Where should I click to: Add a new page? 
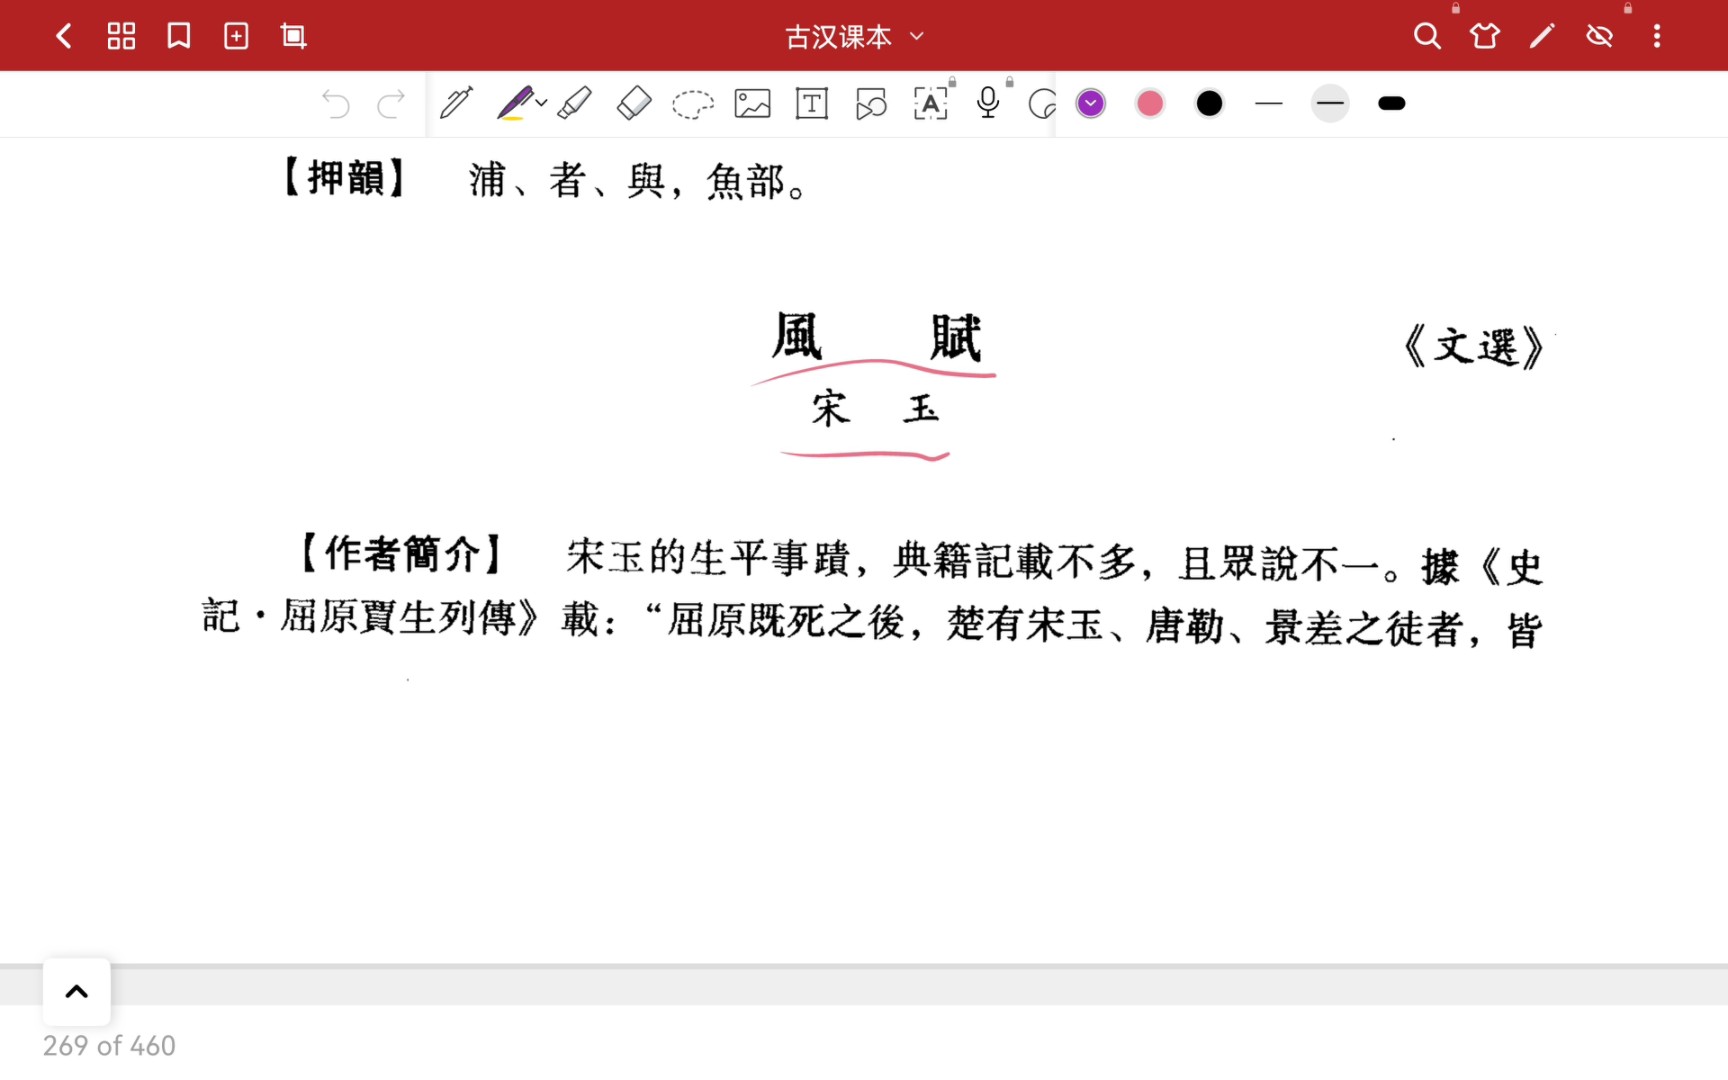(x=236, y=37)
